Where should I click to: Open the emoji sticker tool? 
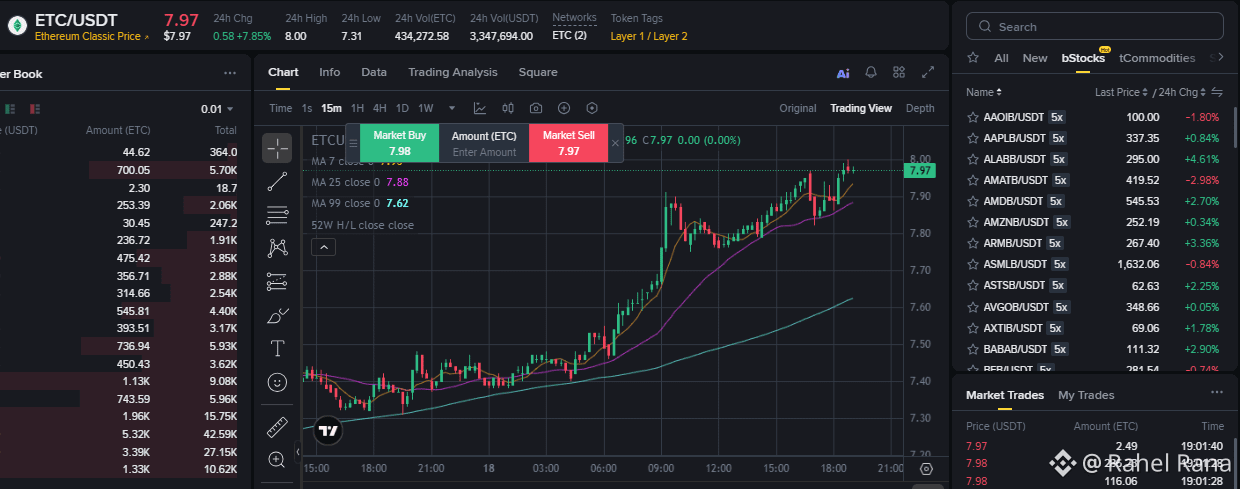[x=277, y=382]
